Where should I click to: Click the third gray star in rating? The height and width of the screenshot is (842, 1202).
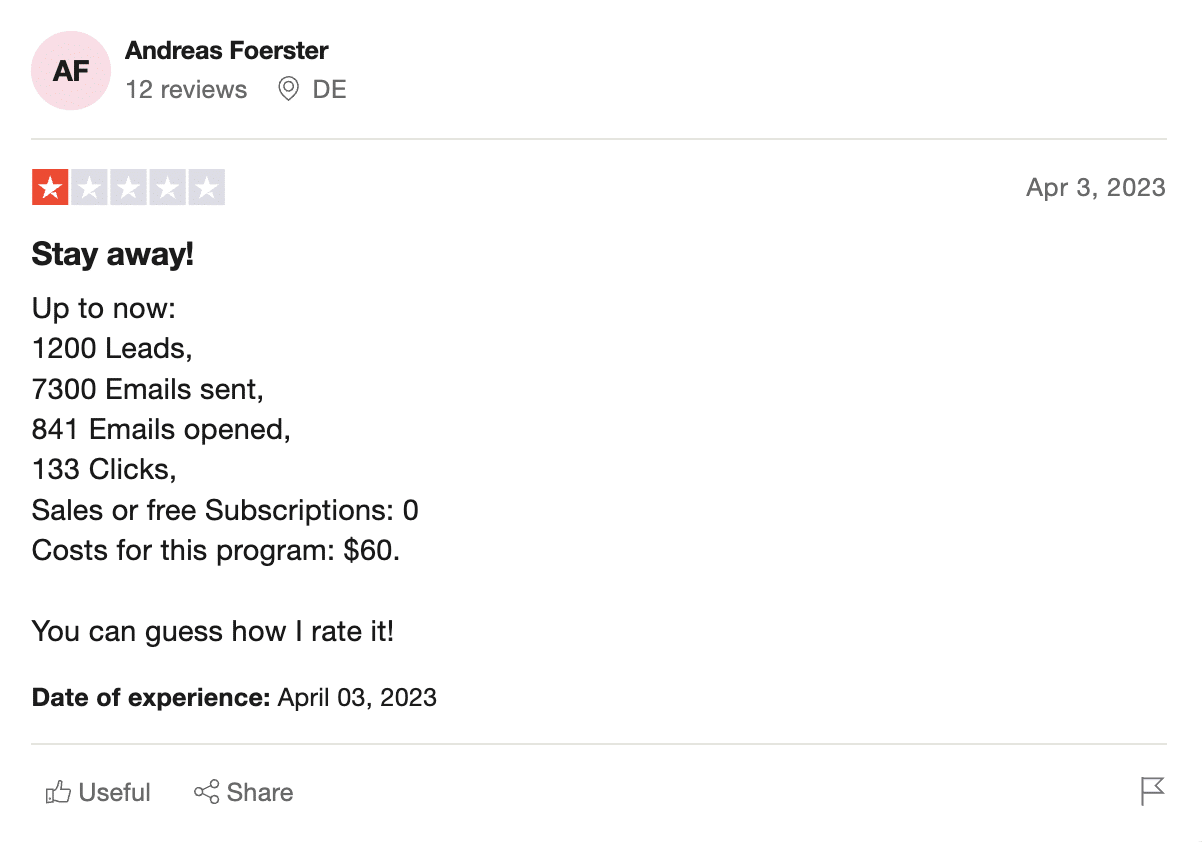pyautogui.click(x=128, y=188)
